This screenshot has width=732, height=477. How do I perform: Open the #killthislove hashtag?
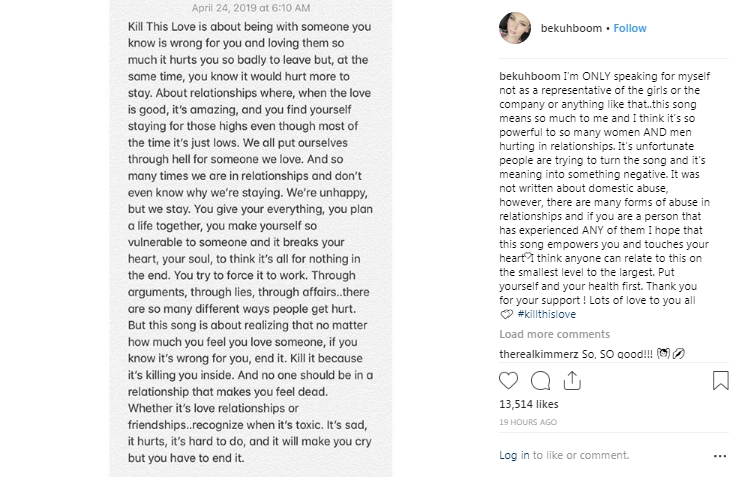pos(546,314)
